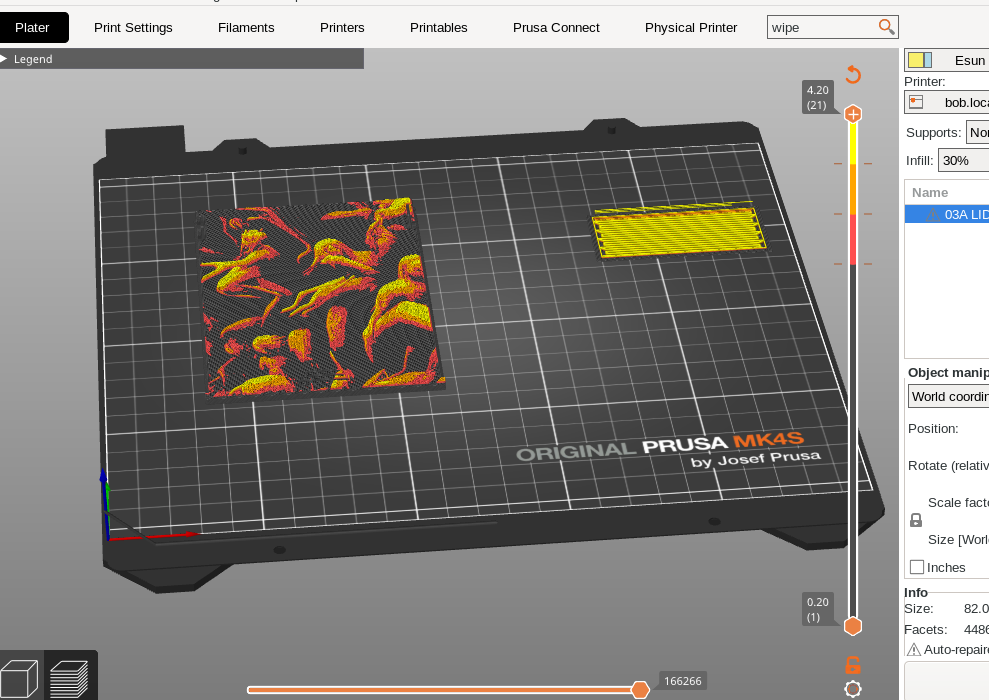Open the Supports dropdown
The height and width of the screenshot is (700, 989).
[x=977, y=132]
